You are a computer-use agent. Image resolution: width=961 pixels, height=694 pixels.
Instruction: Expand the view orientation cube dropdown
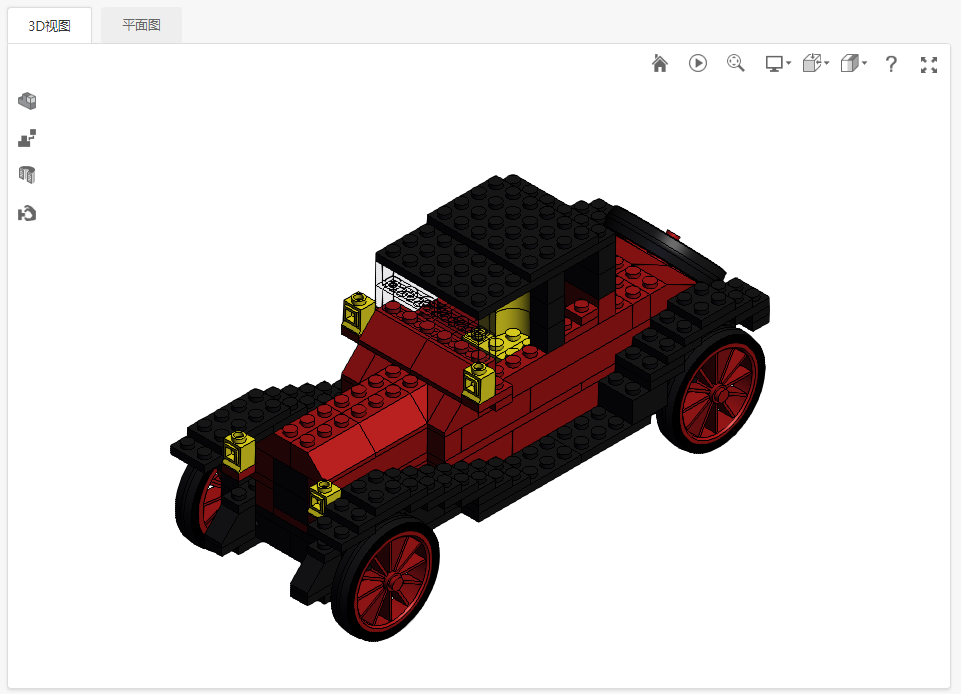816,63
